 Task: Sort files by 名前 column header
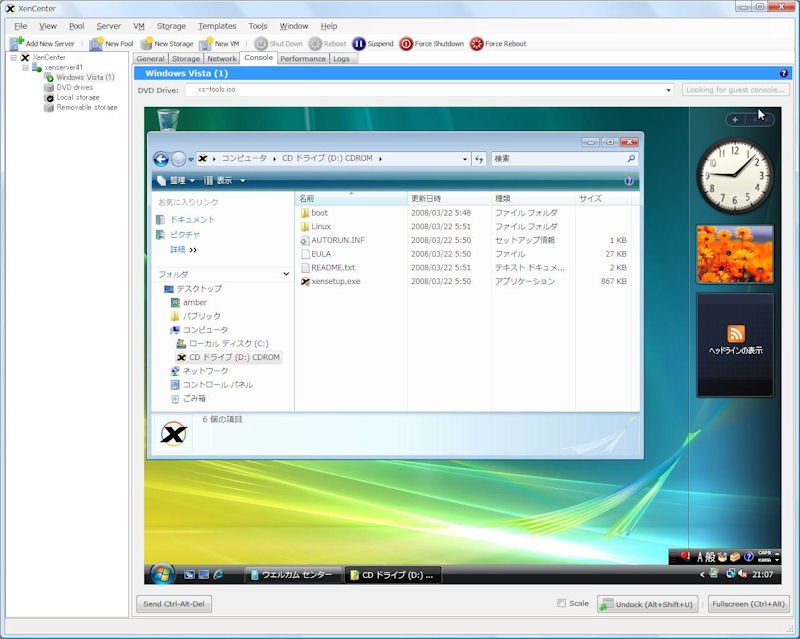pos(352,199)
